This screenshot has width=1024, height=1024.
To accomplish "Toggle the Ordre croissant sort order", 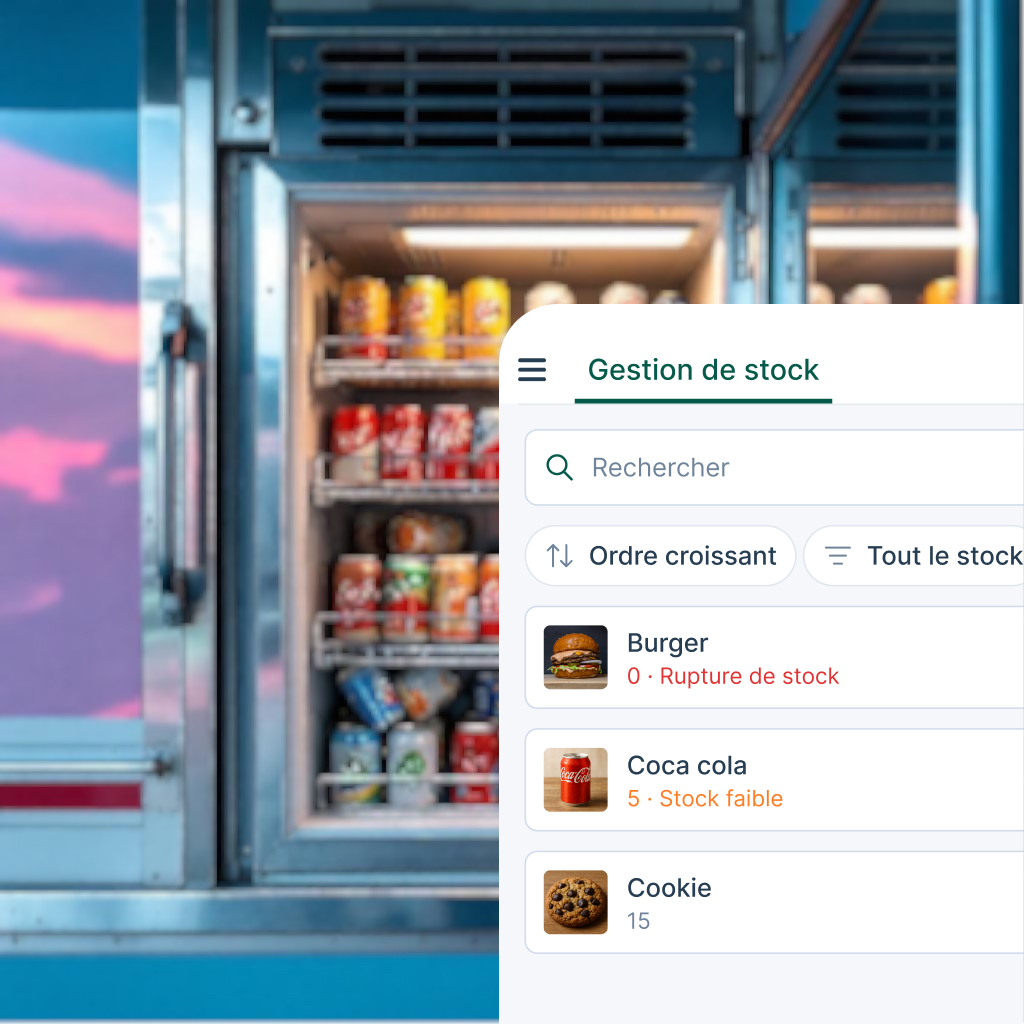I will [660, 556].
